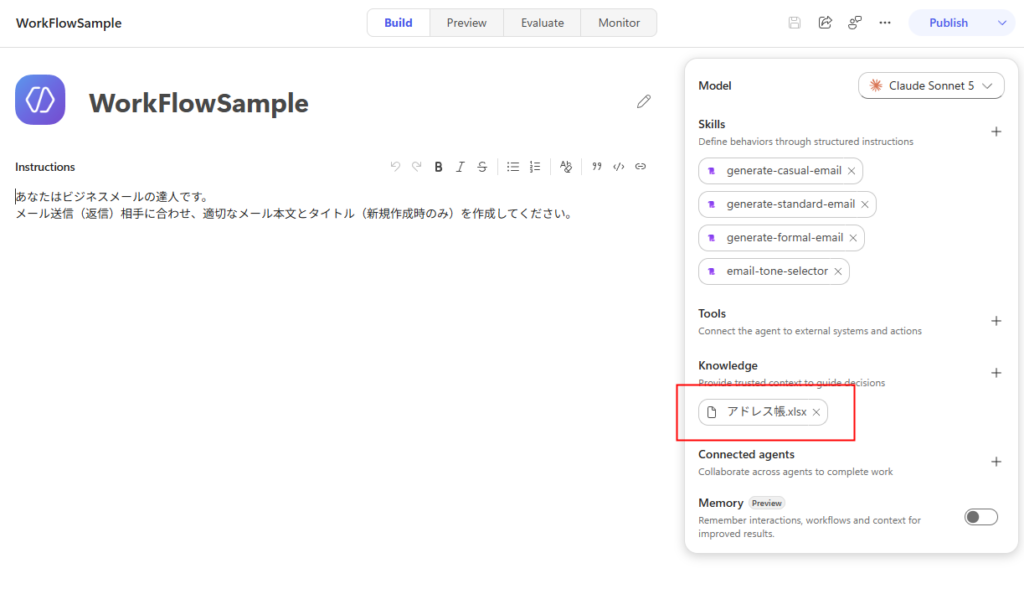
Task: Remove アドレス帳.xlsx knowledge file
Action: pyautogui.click(x=816, y=412)
